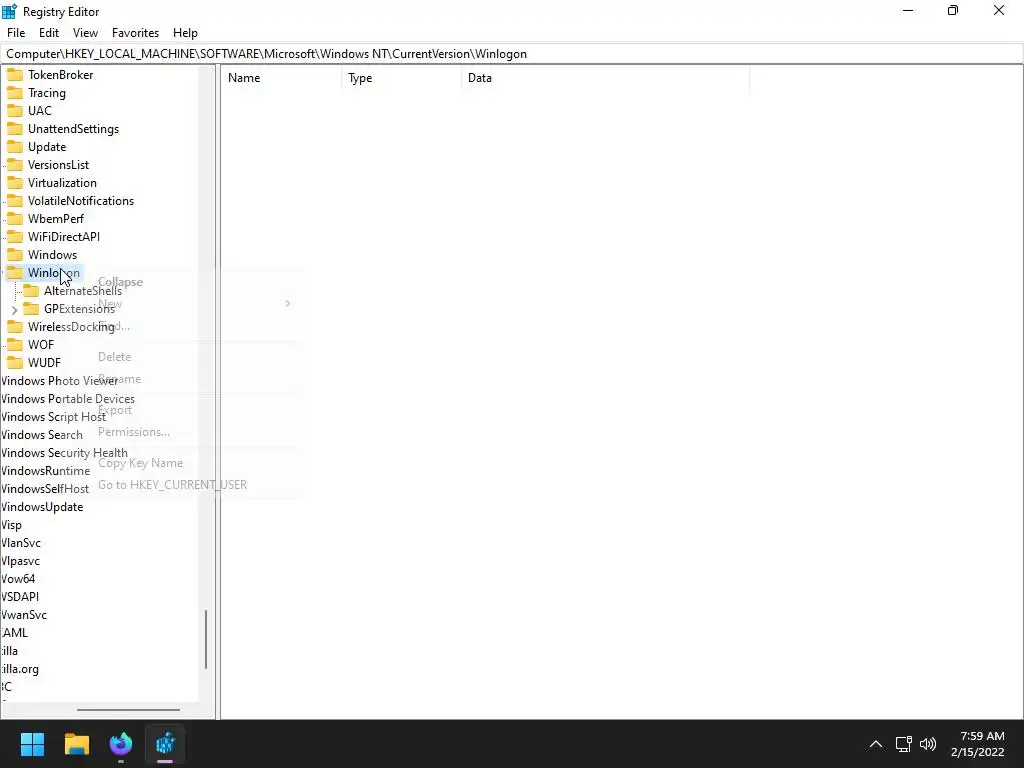Choose Collapse in the context menu
Viewport: 1024px width, 768px height.
[120, 282]
